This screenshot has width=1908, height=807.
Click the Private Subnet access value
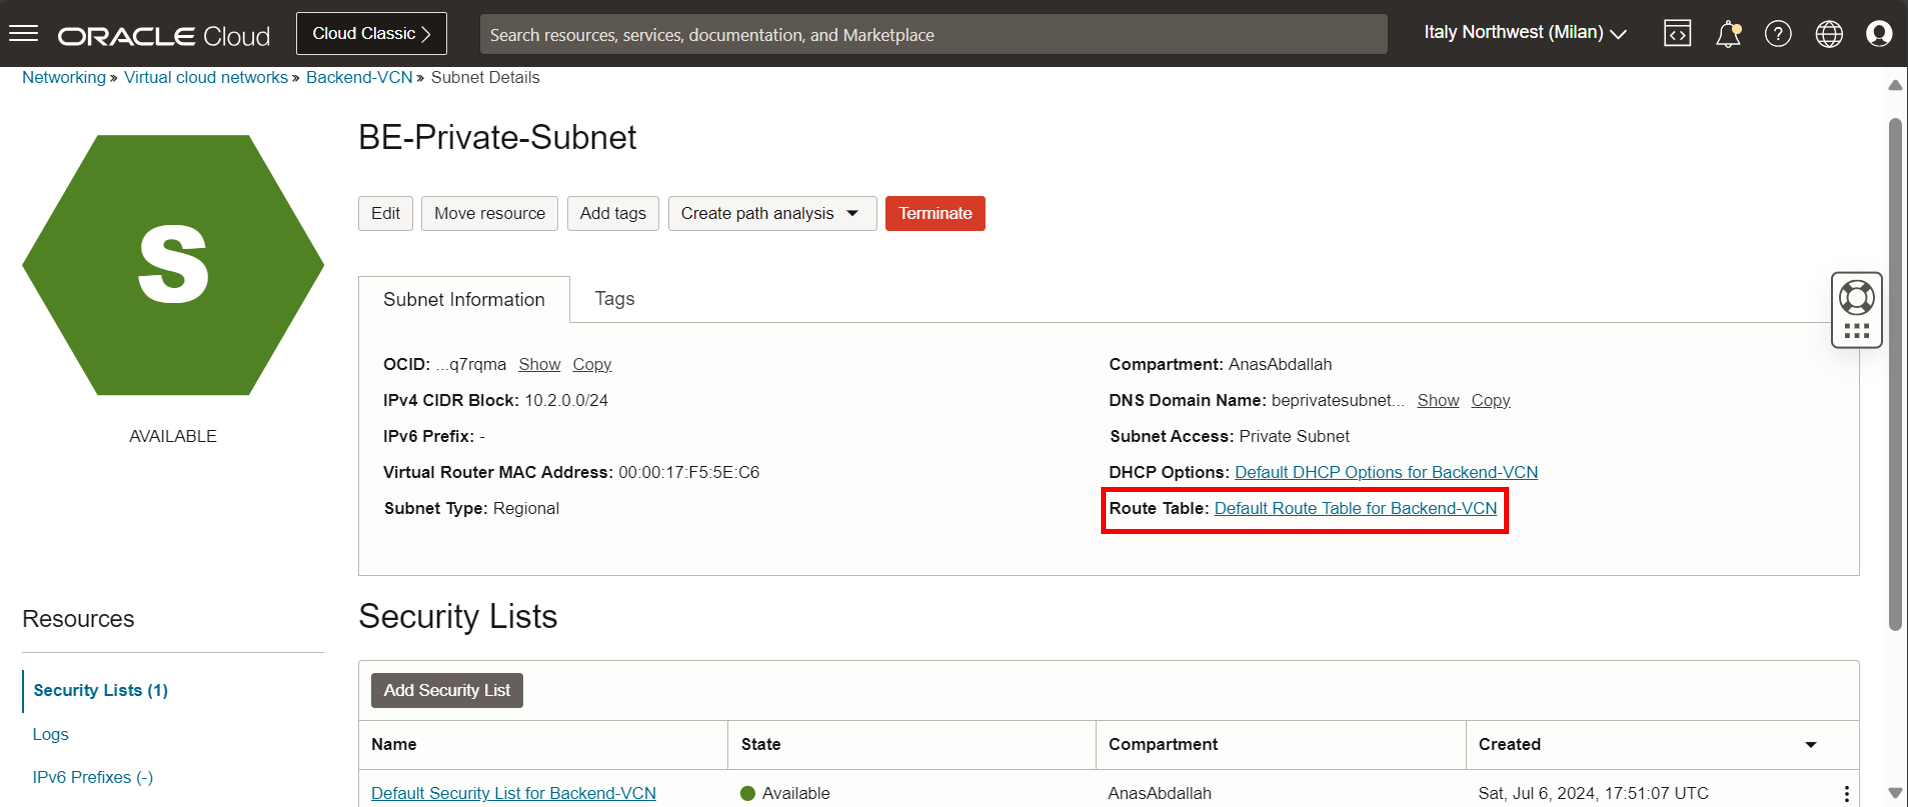[1294, 436]
